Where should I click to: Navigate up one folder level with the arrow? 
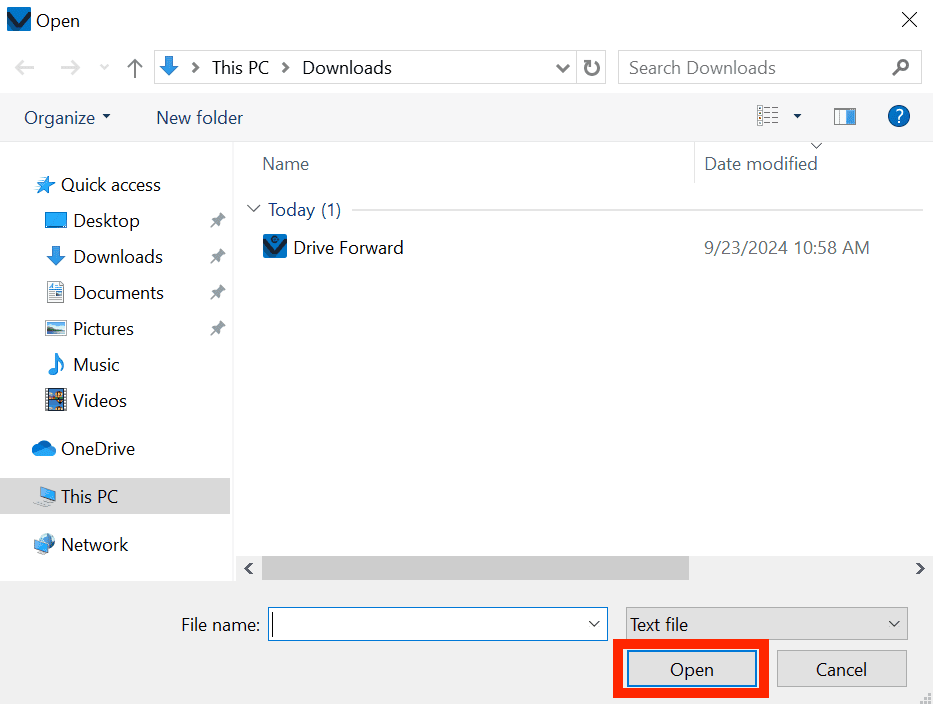tap(134, 67)
